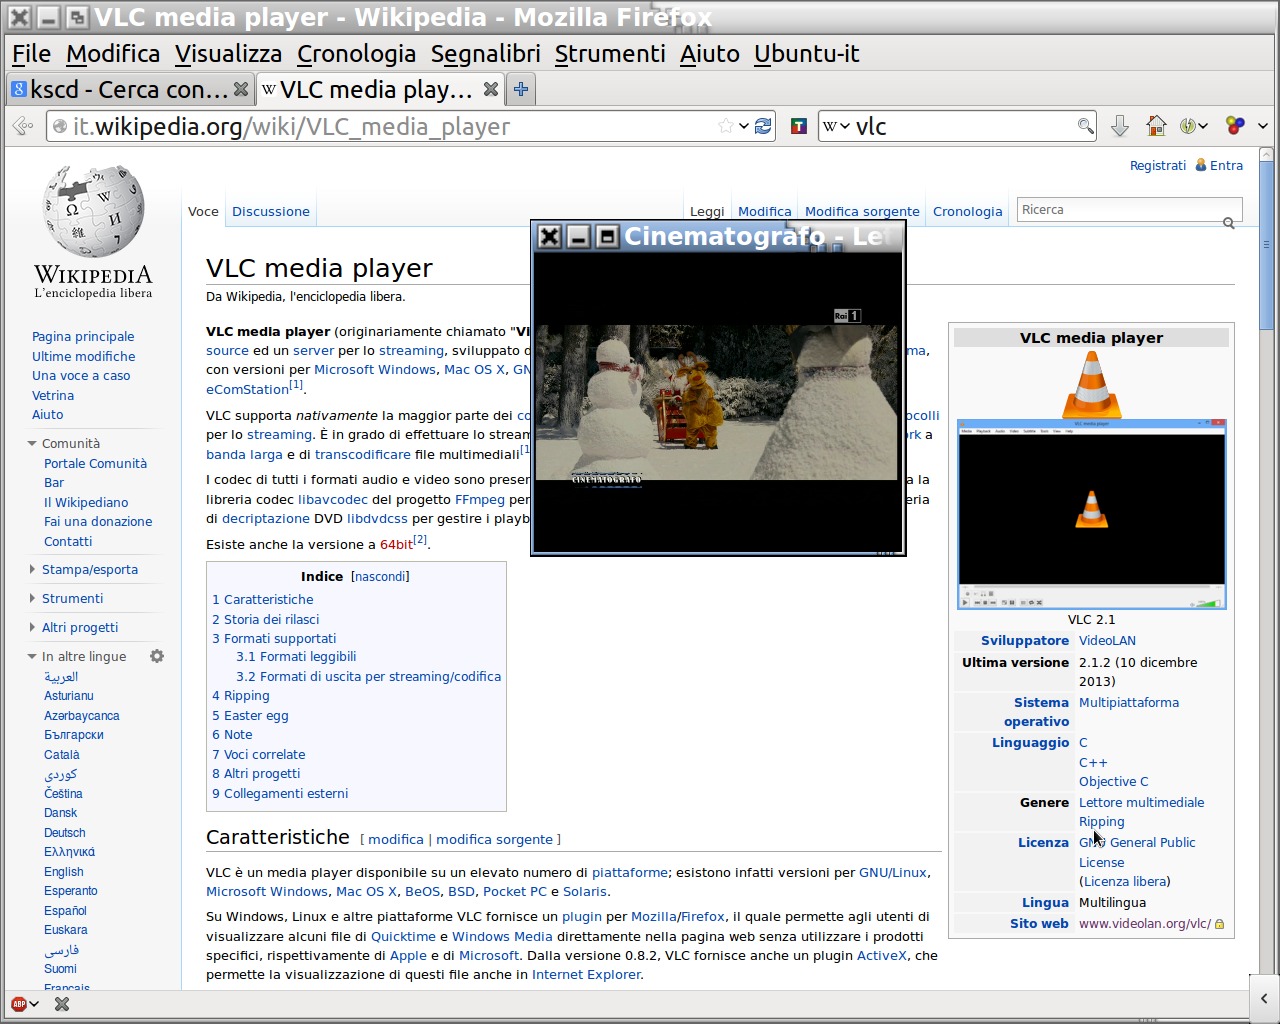Open the Downloads arrow icon
The image size is (1280, 1024).
point(1120,126)
